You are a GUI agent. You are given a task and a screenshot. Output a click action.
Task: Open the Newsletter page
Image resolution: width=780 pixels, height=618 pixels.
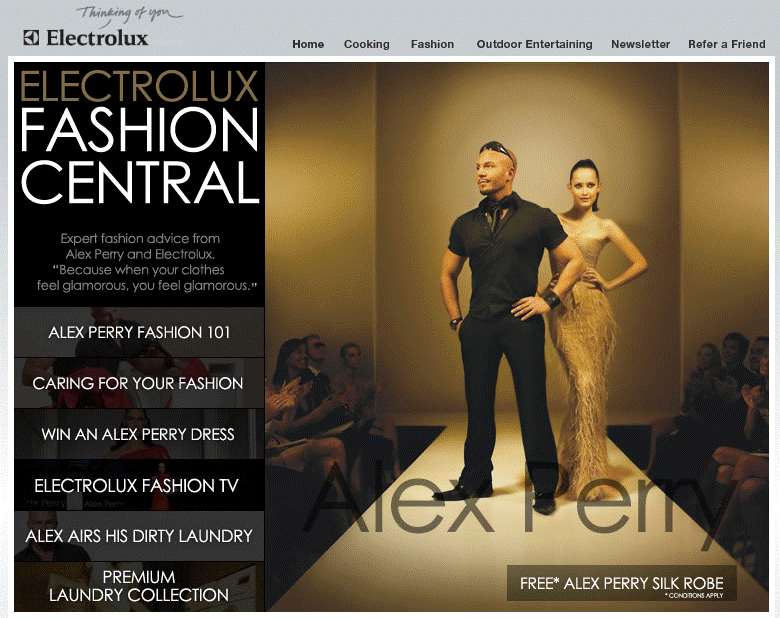point(640,44)
